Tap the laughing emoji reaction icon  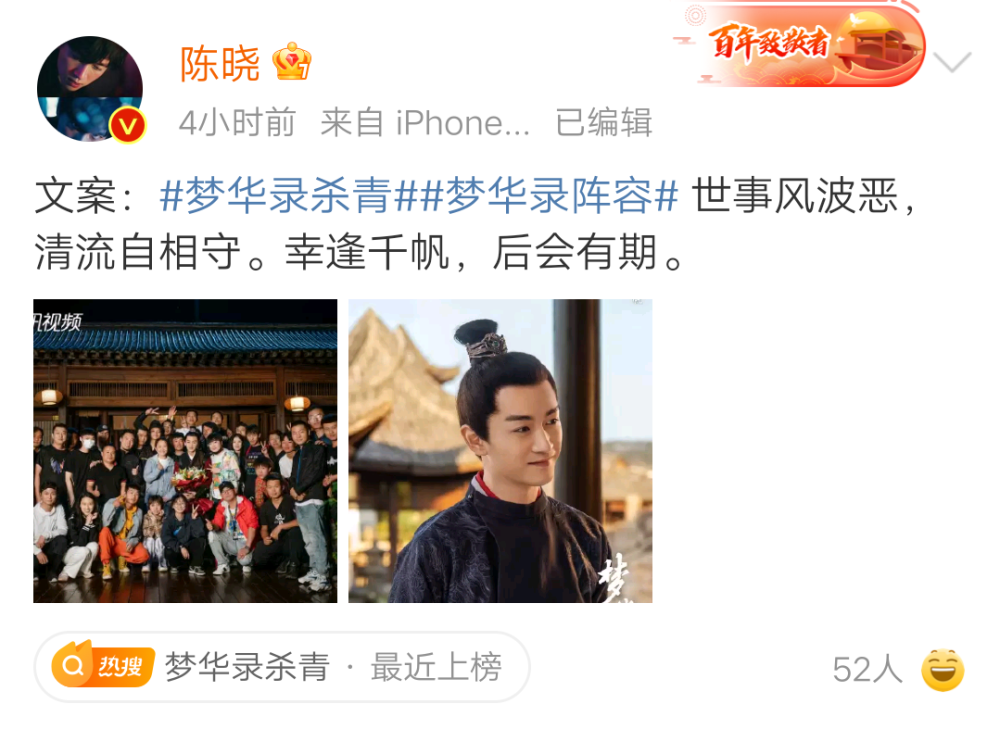[943, 670]
